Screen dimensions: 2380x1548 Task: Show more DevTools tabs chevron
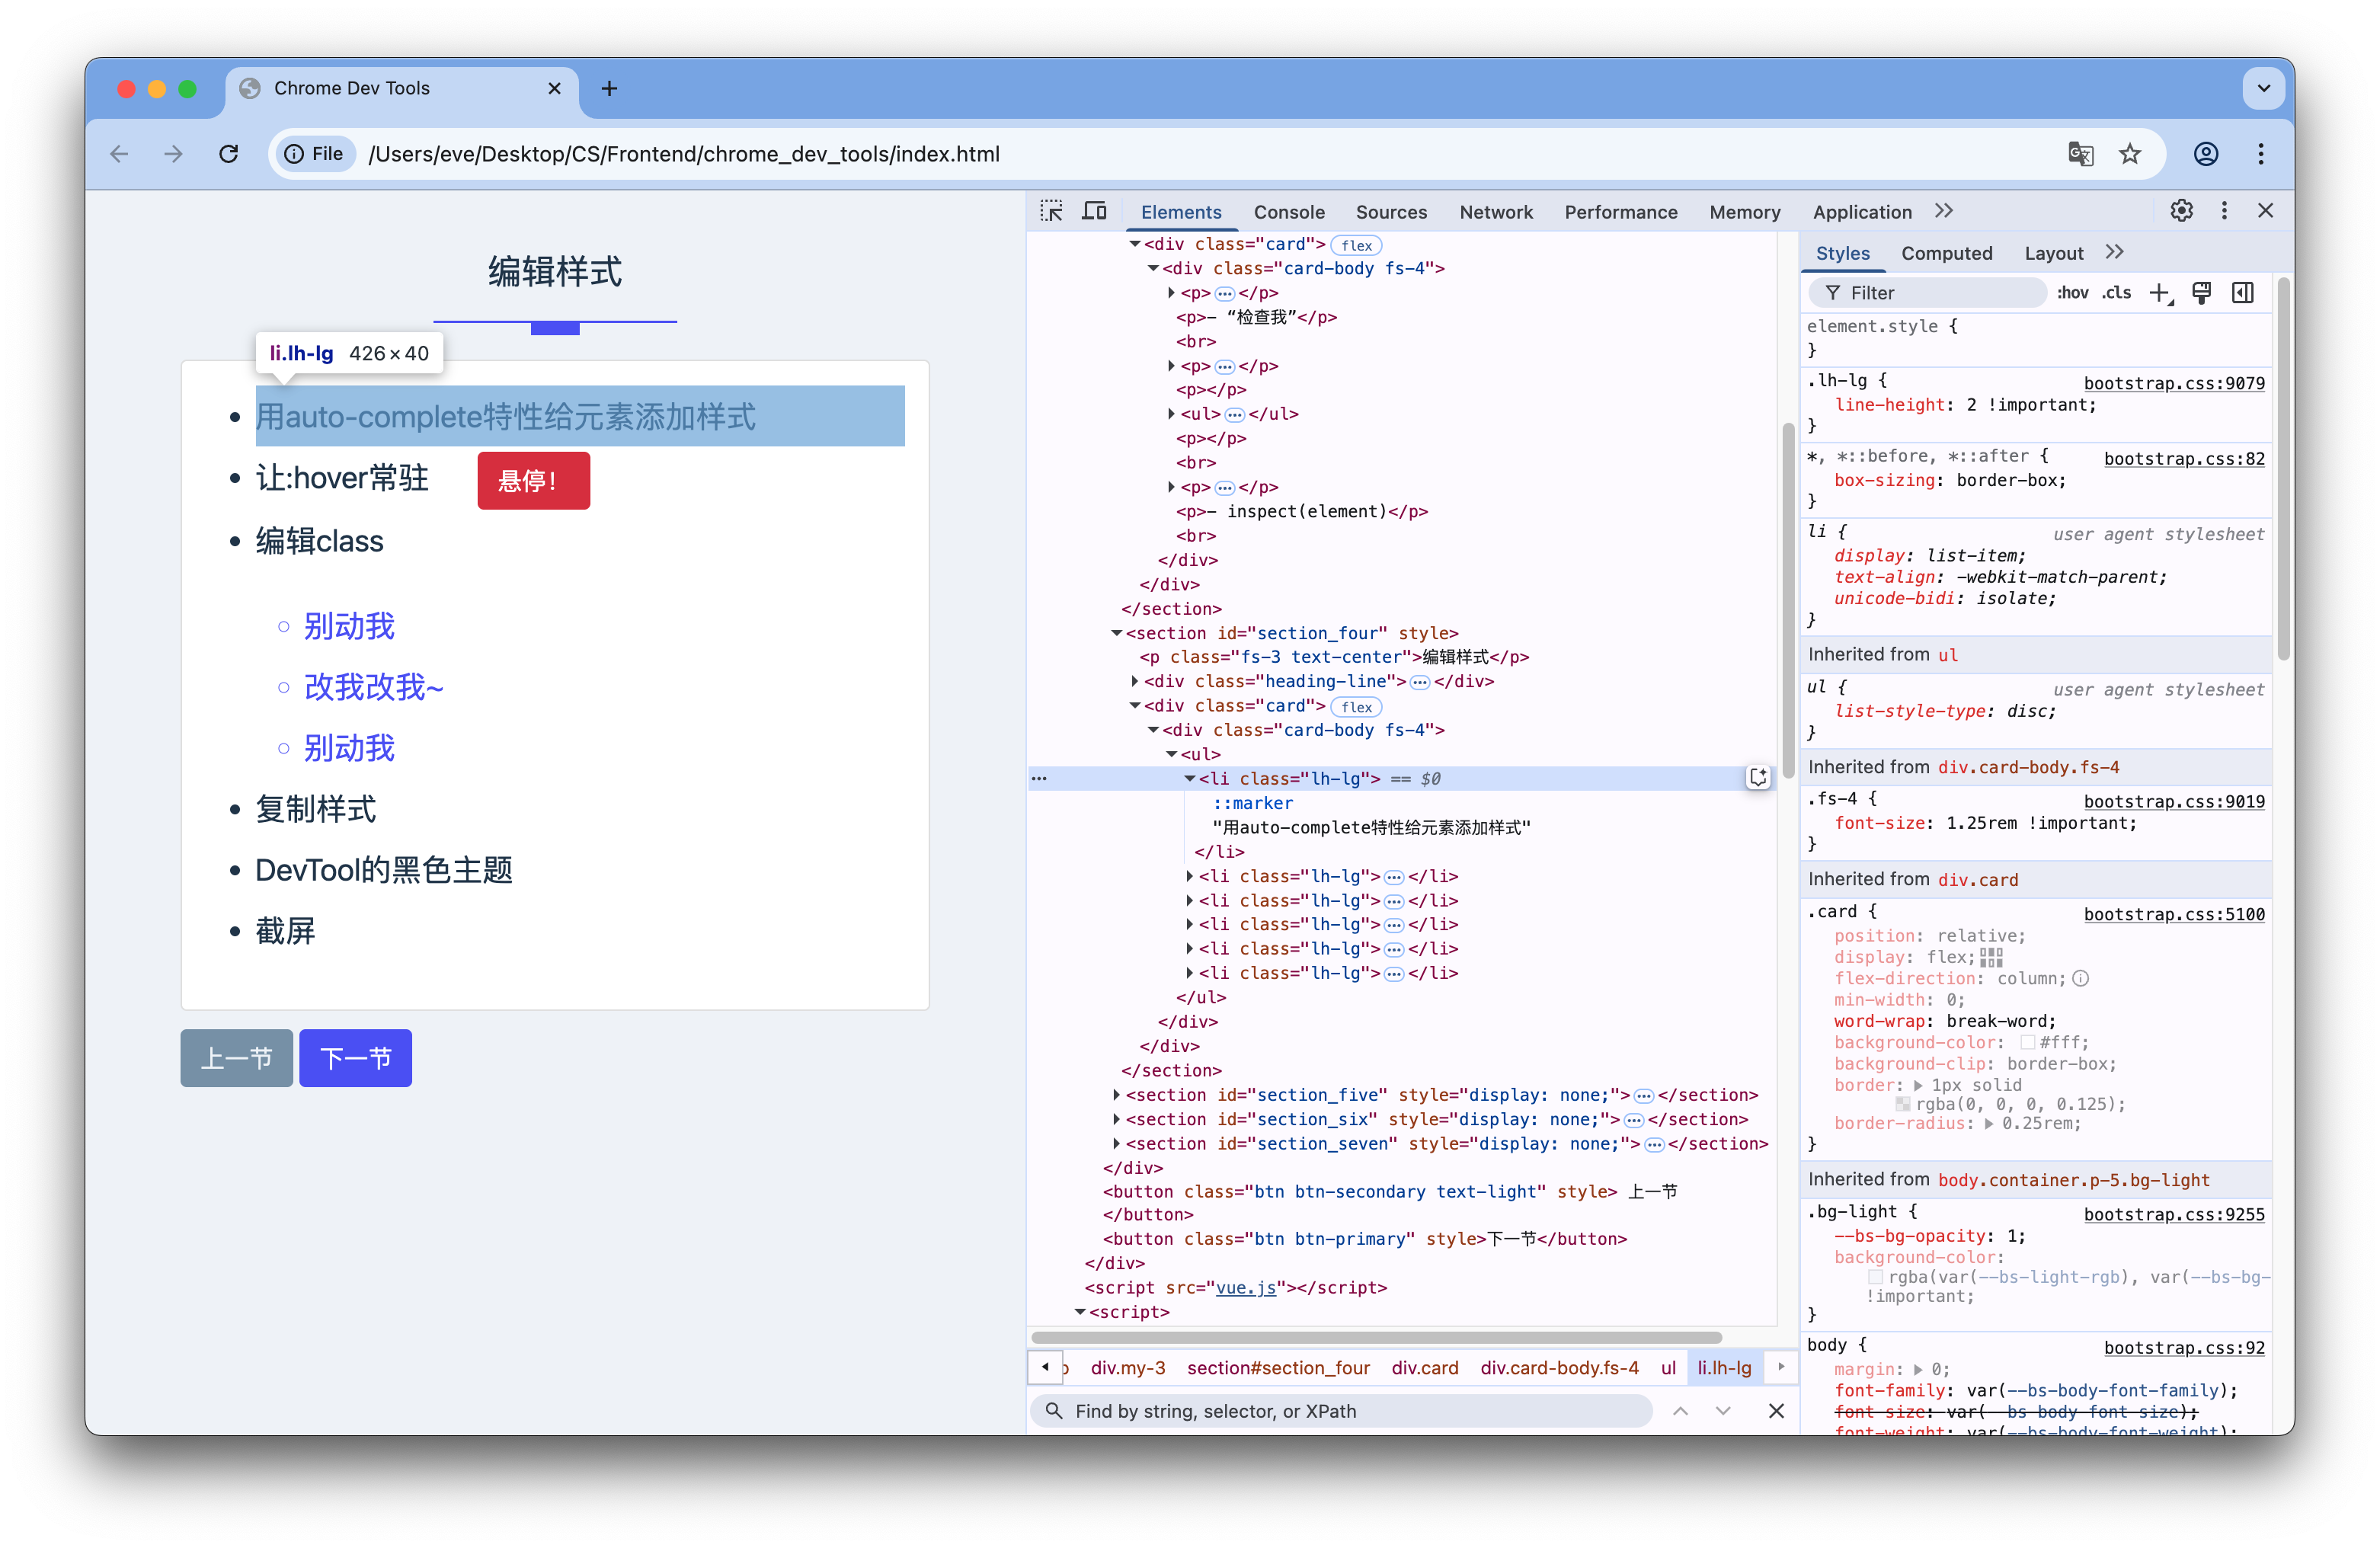1943,211
